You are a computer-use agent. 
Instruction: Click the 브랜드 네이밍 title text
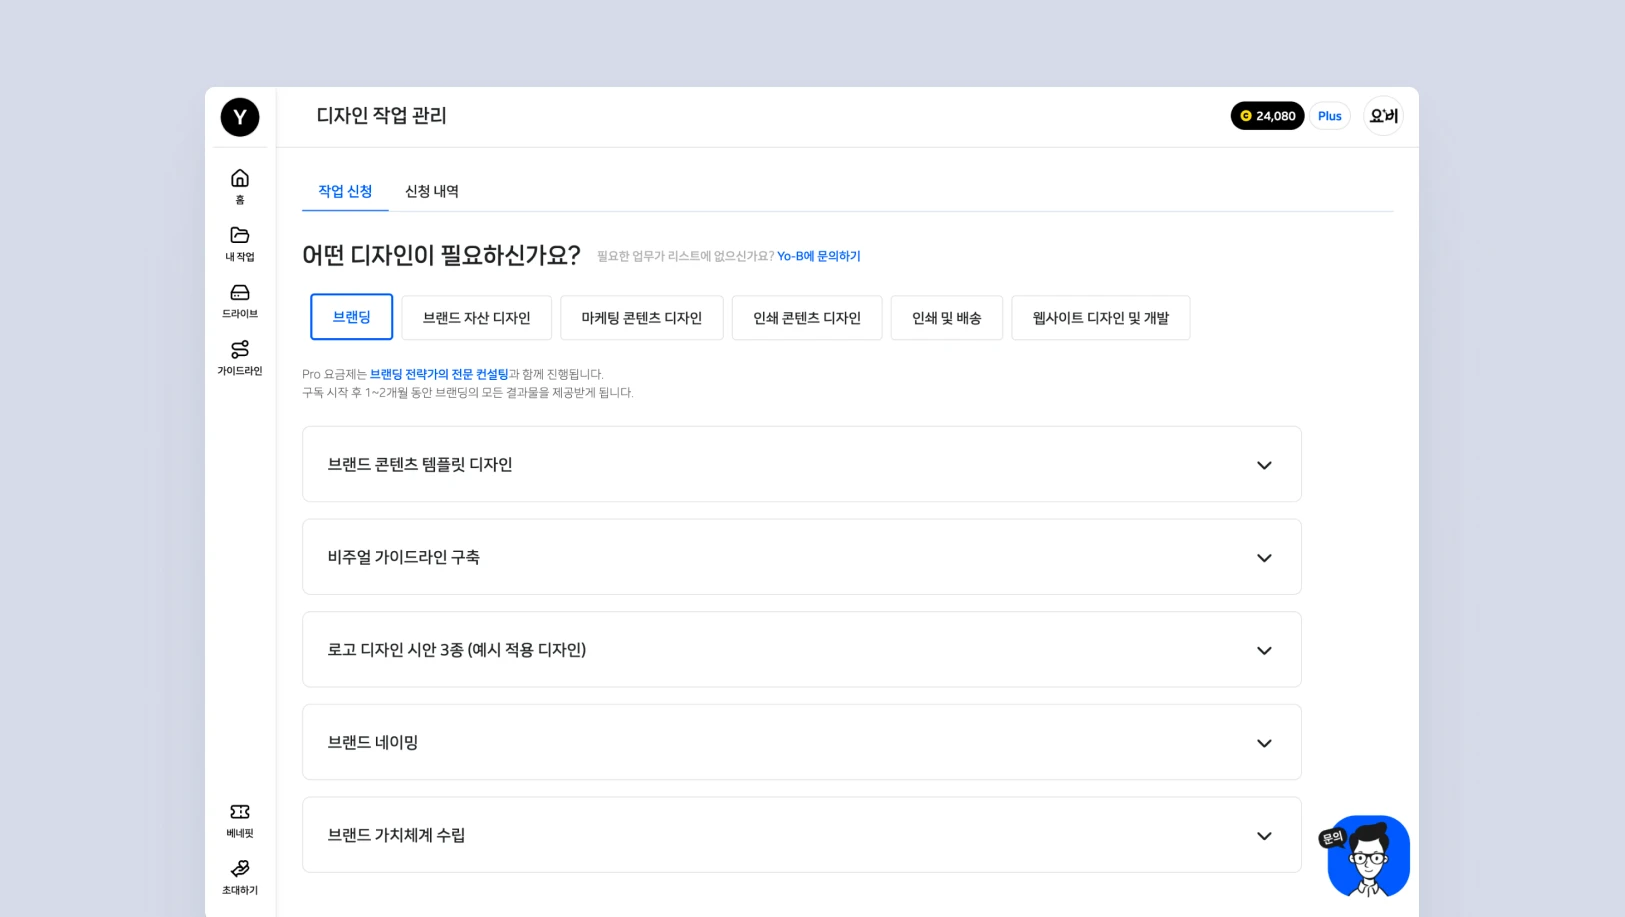click(x=373, y=742)
